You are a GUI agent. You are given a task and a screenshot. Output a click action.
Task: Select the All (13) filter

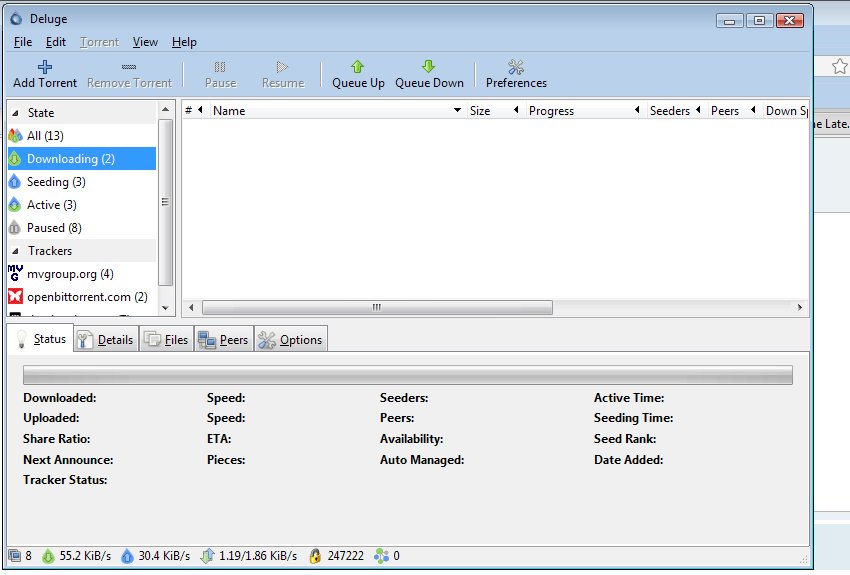[82, 135]
